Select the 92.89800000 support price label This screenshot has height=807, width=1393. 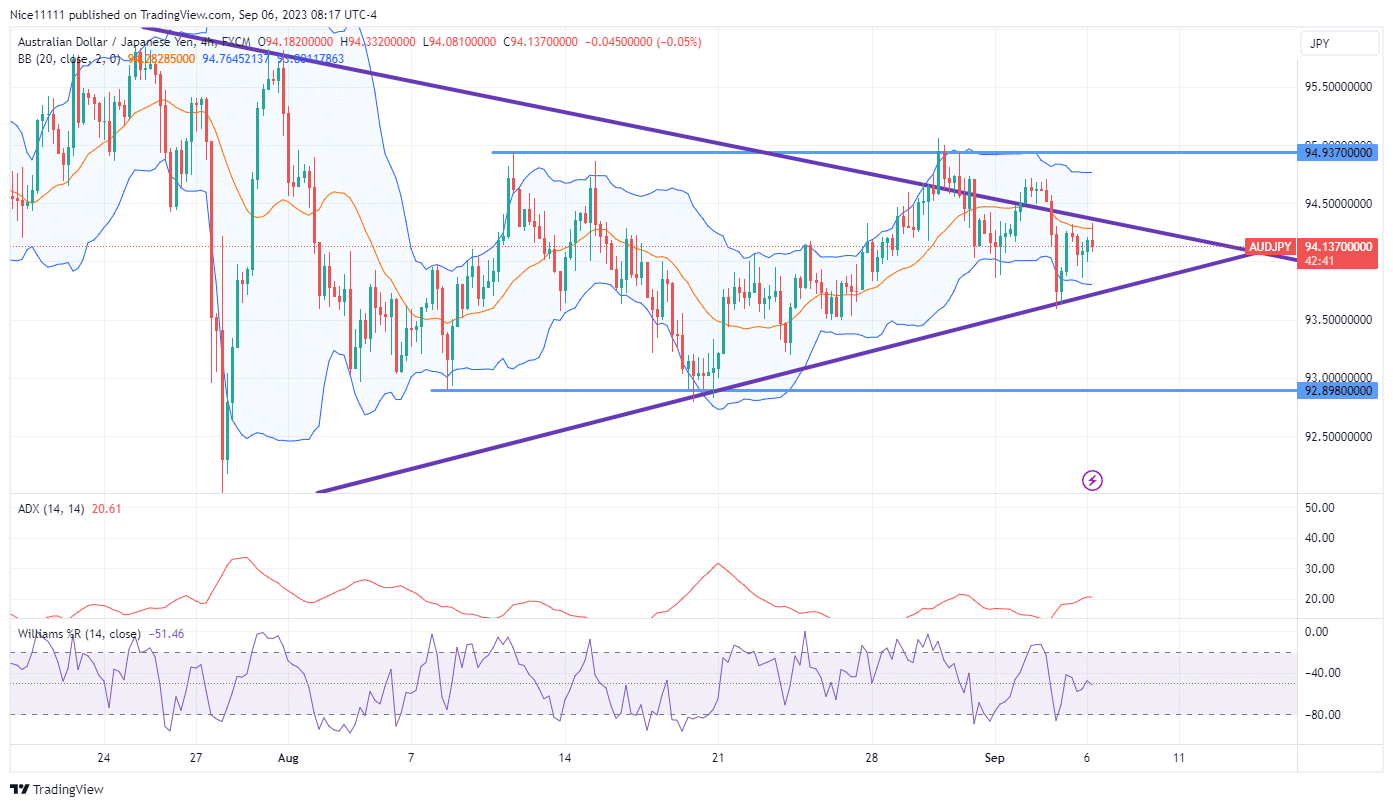coord(1339,390)
